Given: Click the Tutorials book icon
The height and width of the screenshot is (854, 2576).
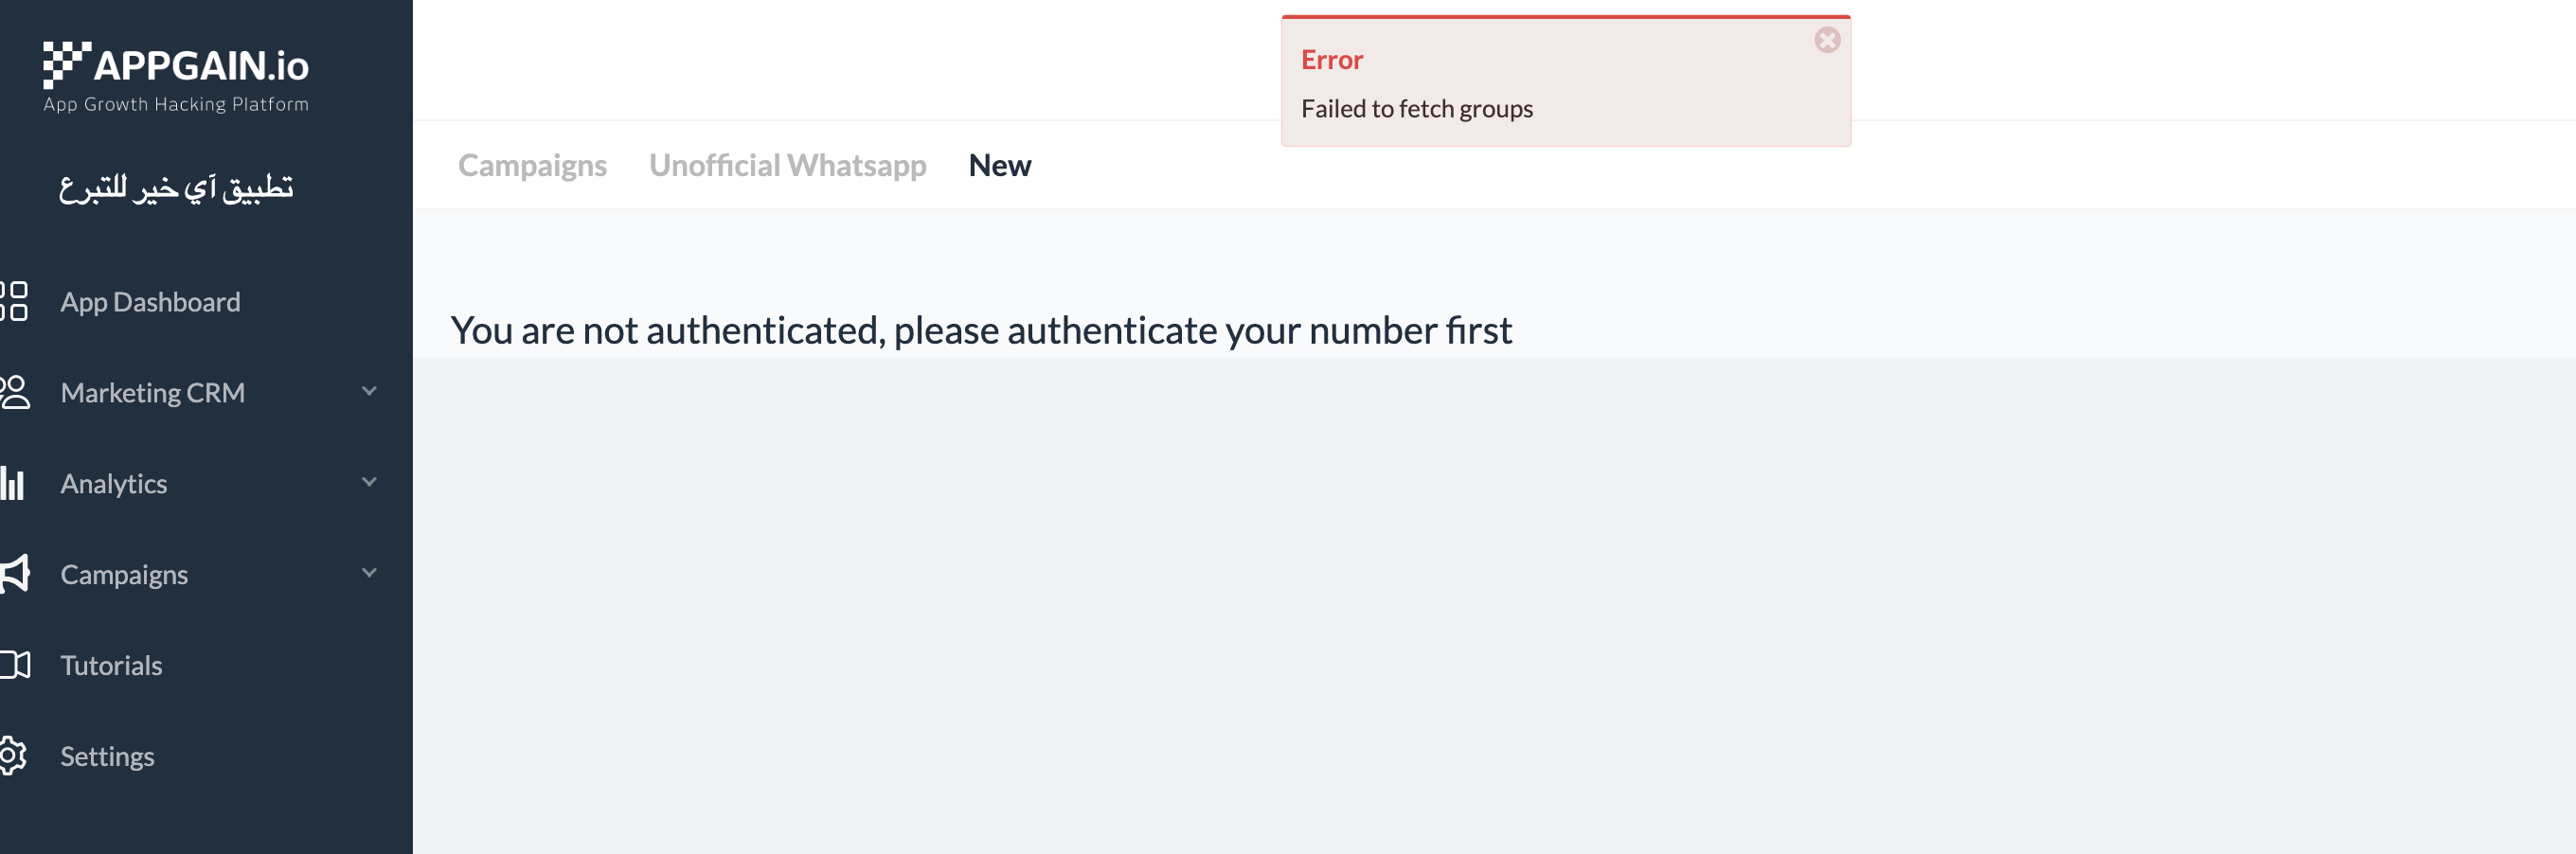Looking at the screenshot, I should pyautogui.click(x=15, y=665).
